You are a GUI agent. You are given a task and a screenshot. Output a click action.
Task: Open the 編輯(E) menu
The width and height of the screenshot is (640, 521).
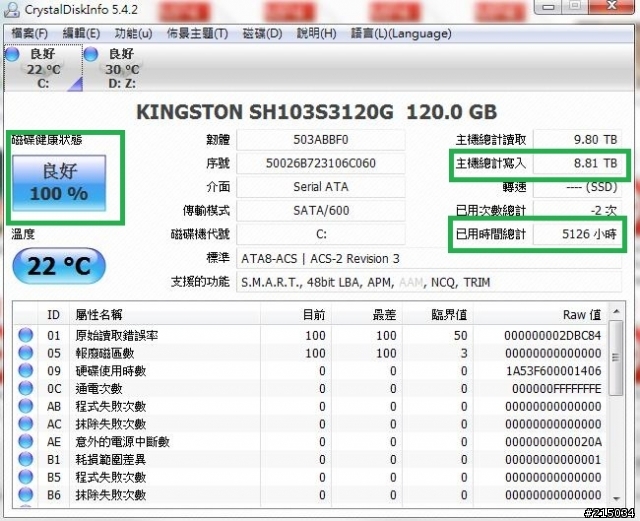(x=81, y=33)
